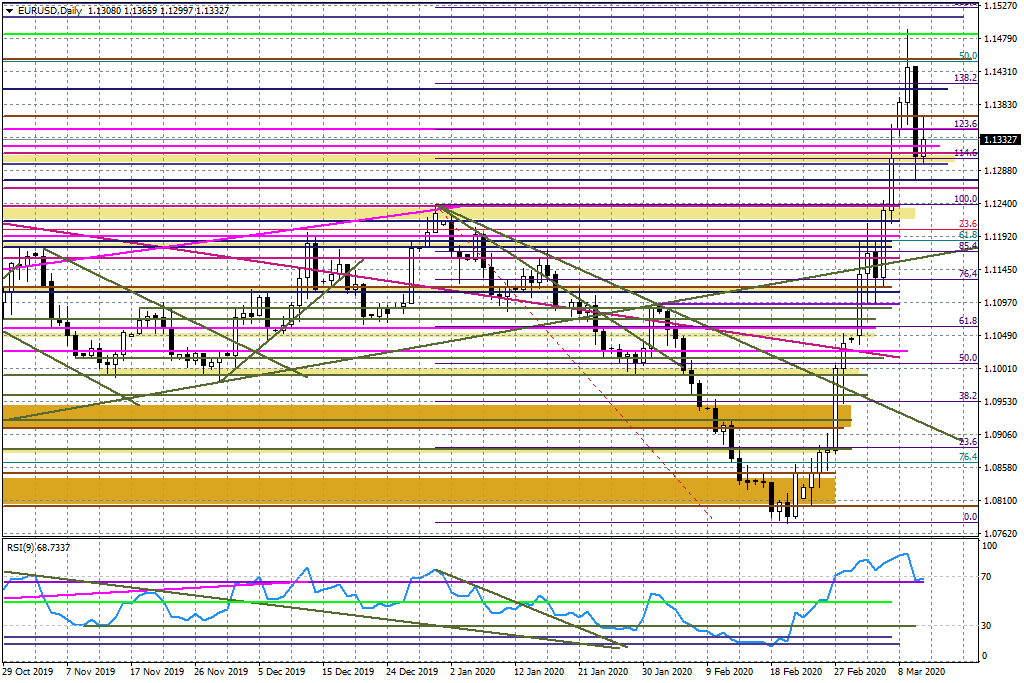
Task: Click the 1.12400 price axis label
Action: pos(1000,204)
